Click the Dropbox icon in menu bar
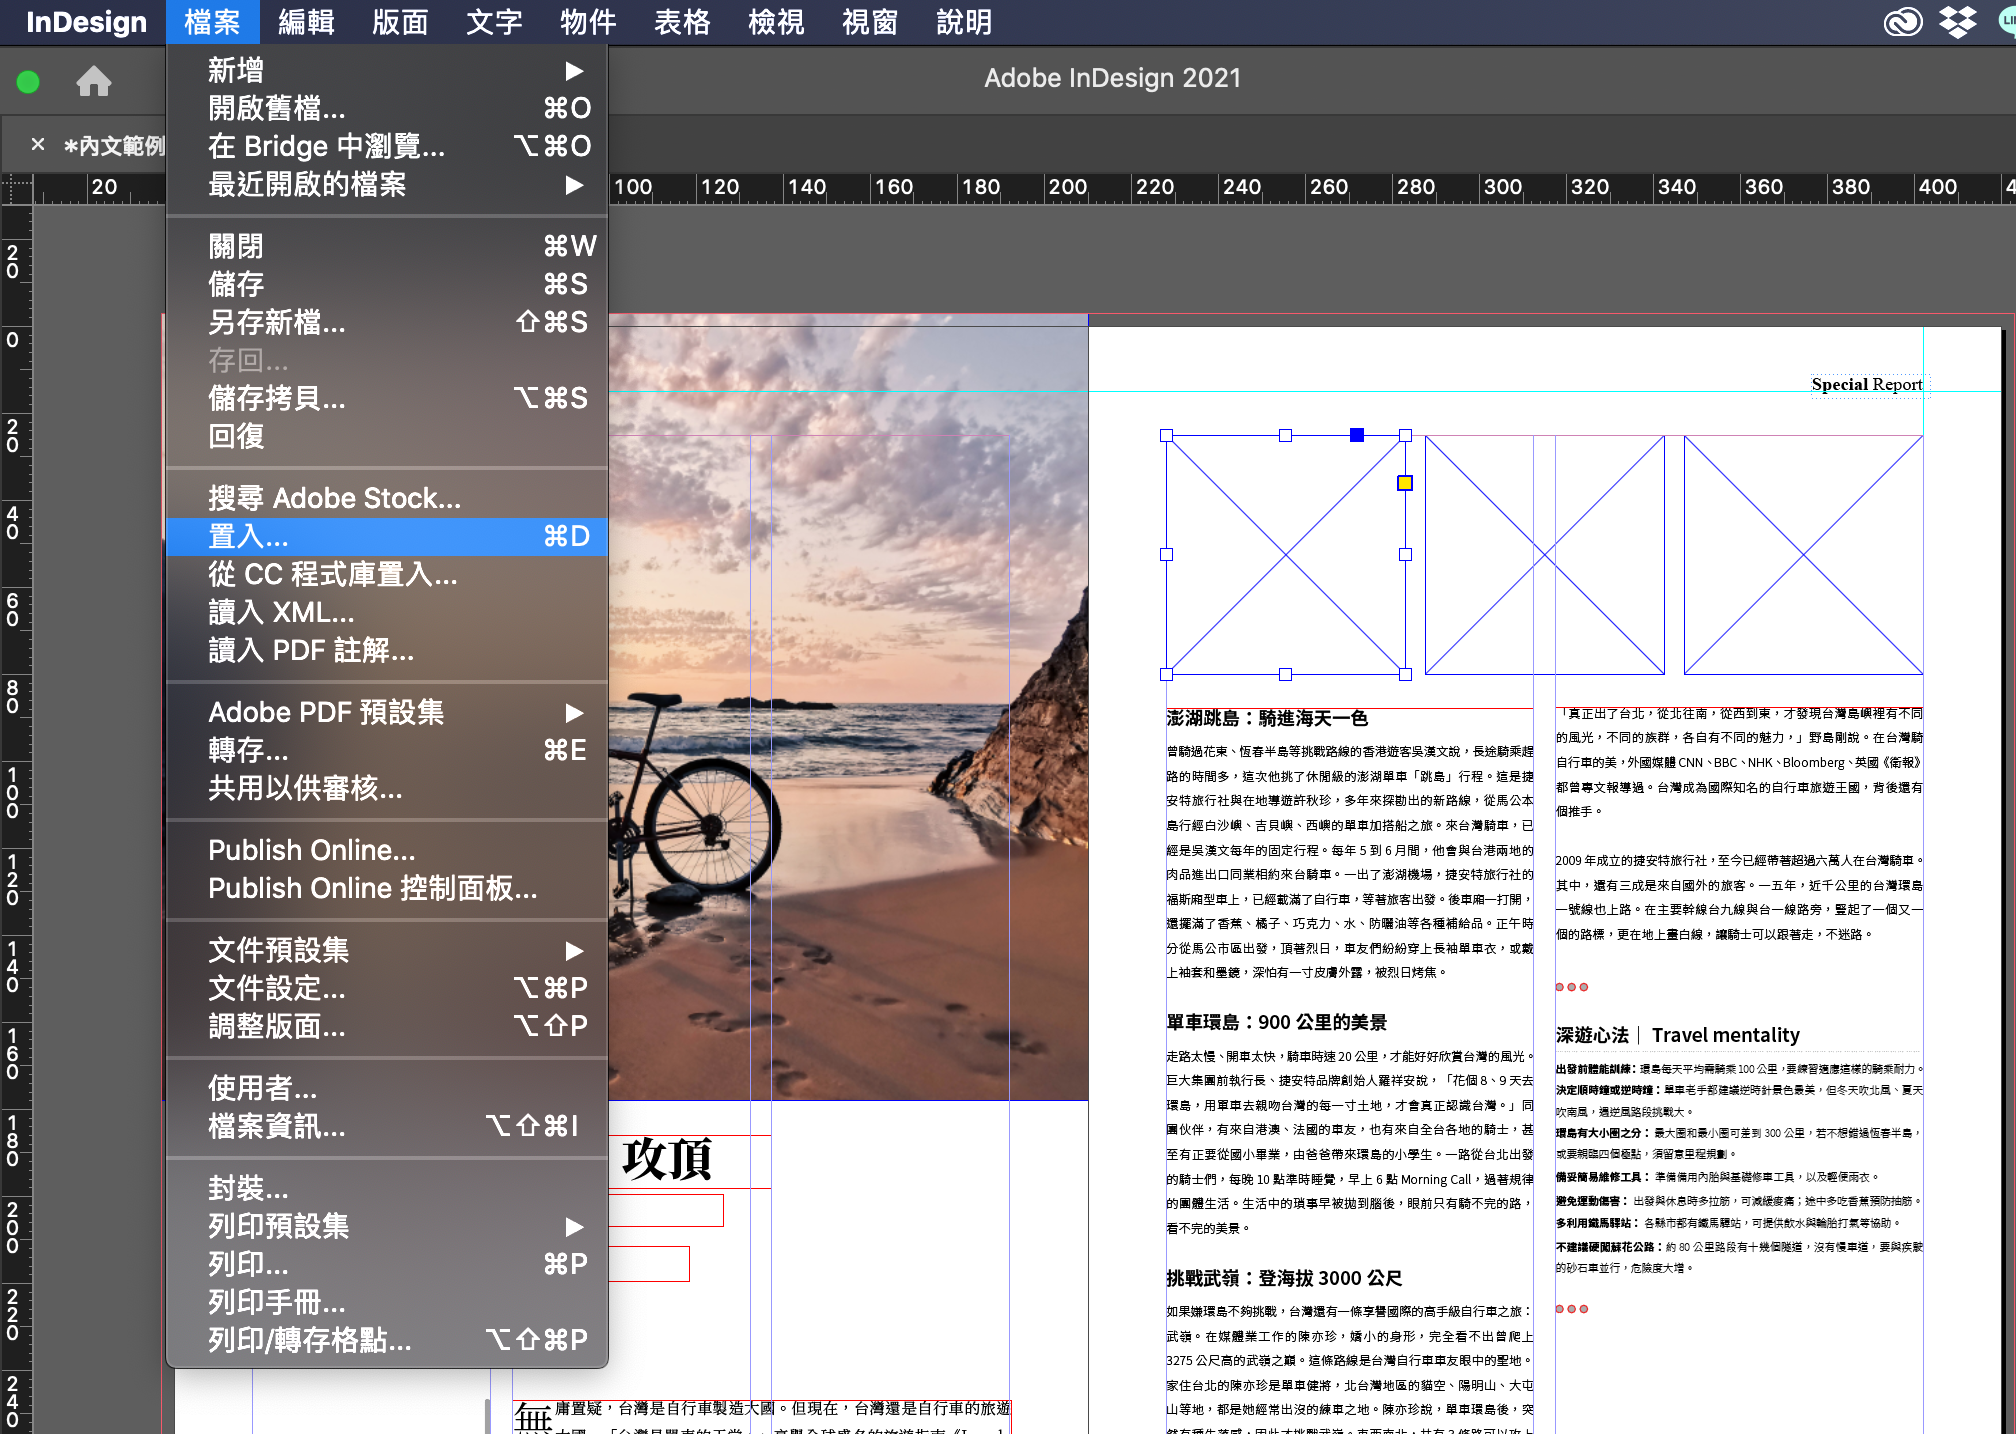Image resolution: width=2016 pixels, height=1434 pixels. (1957, 22)
